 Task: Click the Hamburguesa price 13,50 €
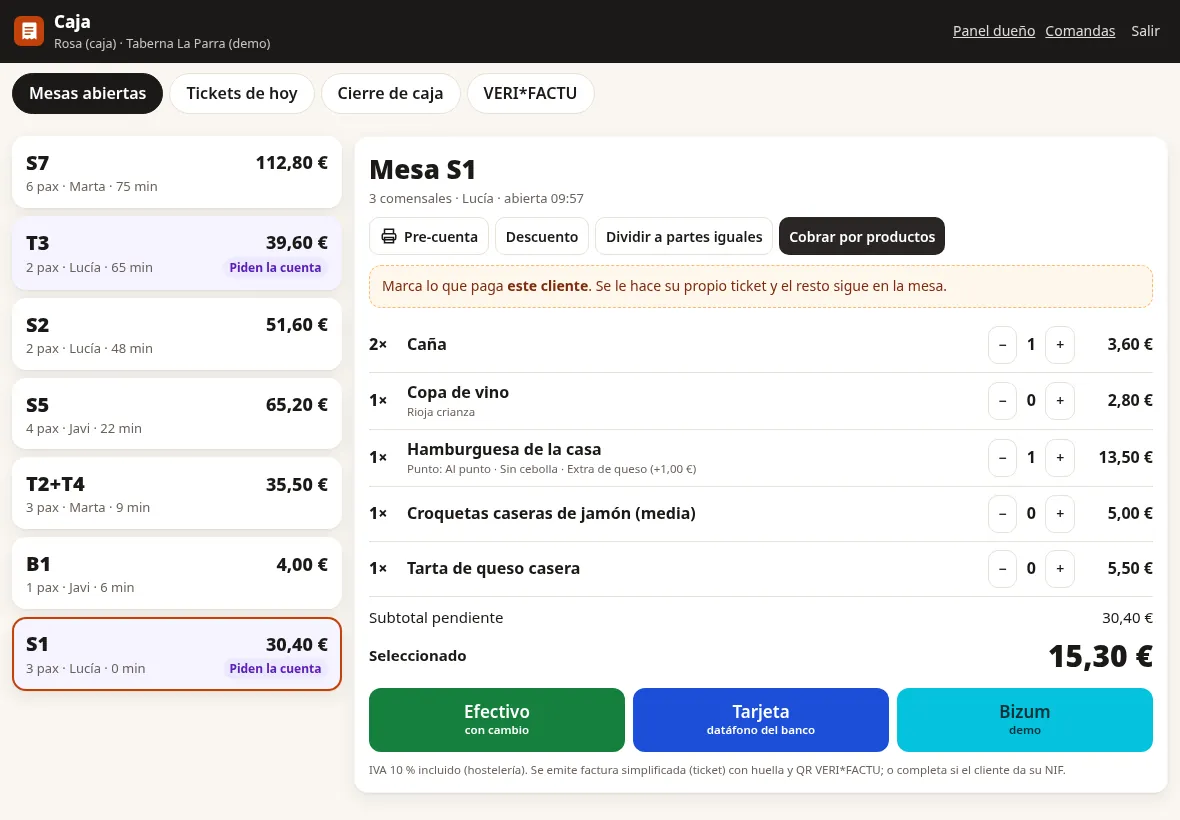(1125, 457)
